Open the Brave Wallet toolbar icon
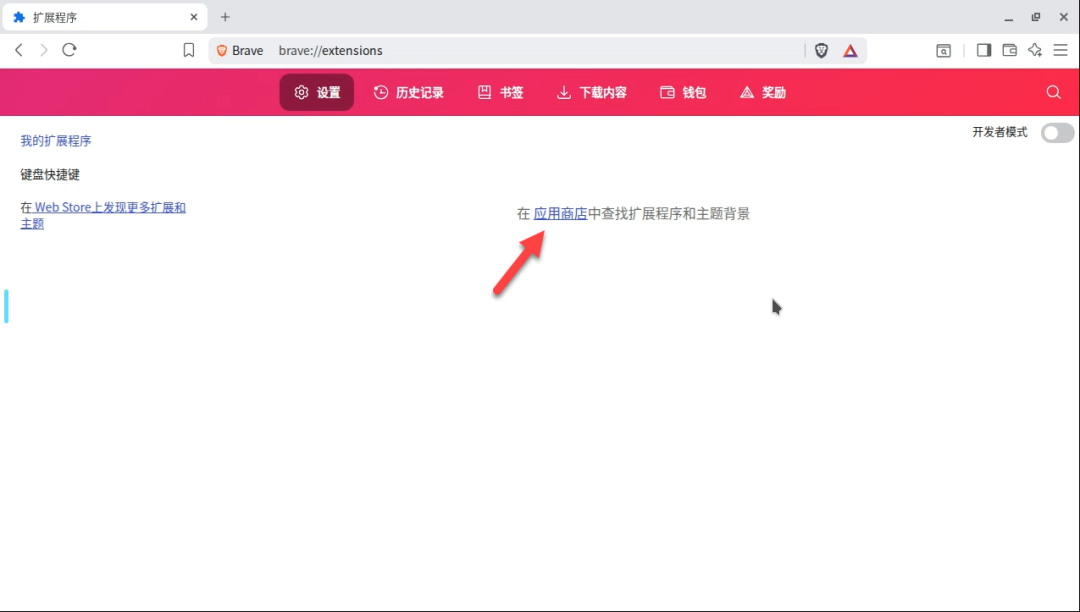Image resolution: width=1080 pixels, height=612 pixels. click(1009, 50)
